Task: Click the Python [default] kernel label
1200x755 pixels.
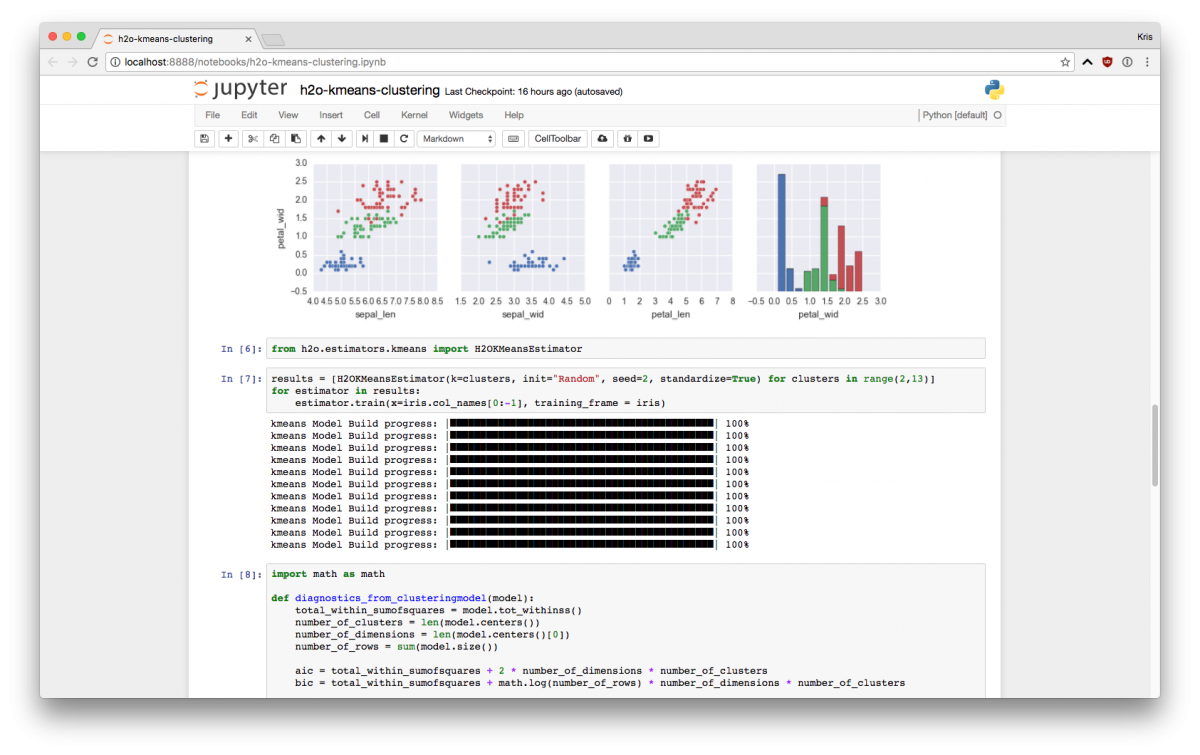Action: tap(955, 115)
